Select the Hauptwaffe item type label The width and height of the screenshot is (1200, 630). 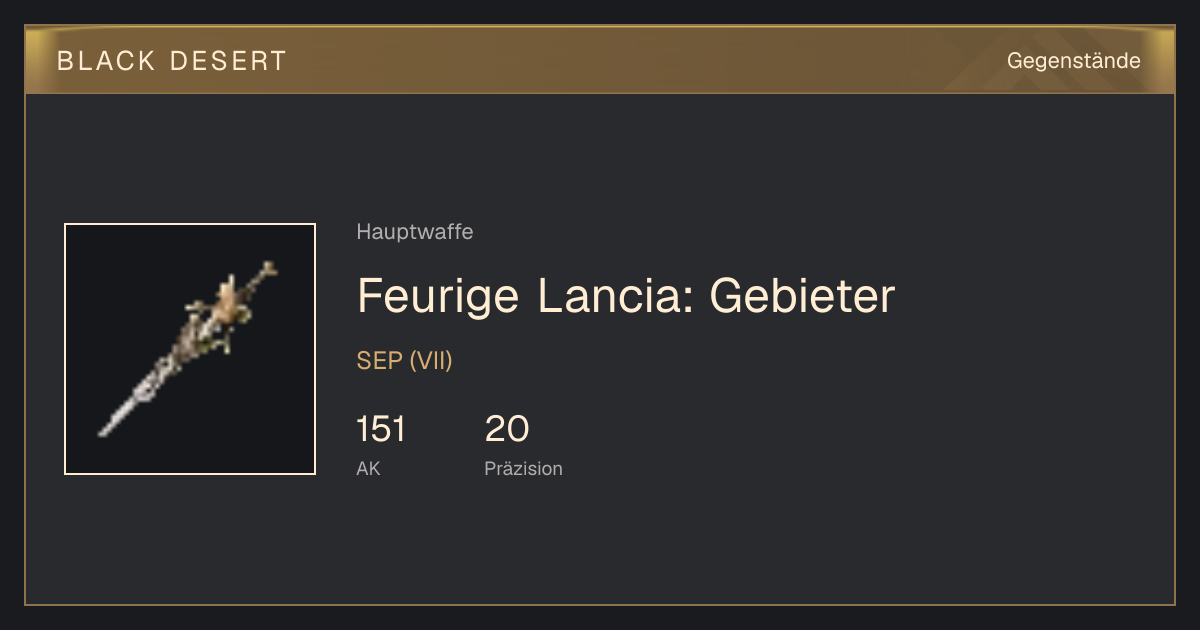click(415, 232)
